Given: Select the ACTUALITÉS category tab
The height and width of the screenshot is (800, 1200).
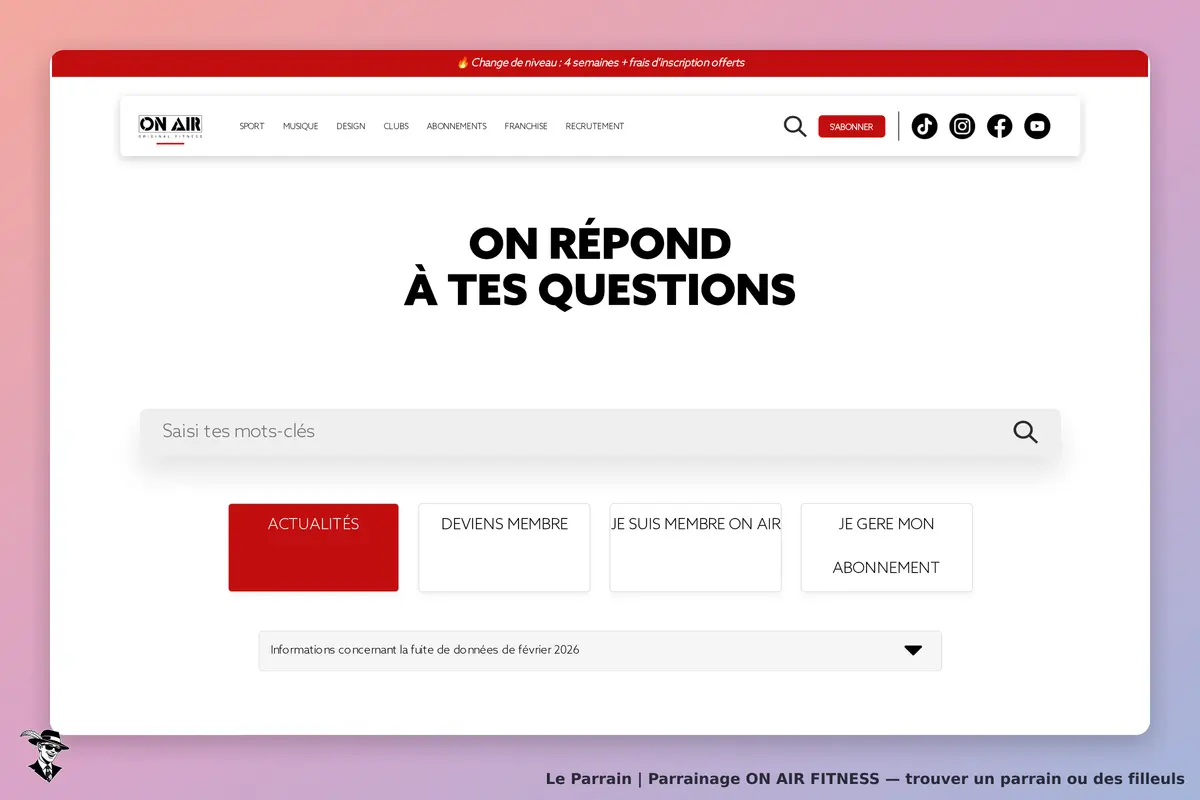Looking at the screenshot, I should pyautogui.click(x=313, y=547).
